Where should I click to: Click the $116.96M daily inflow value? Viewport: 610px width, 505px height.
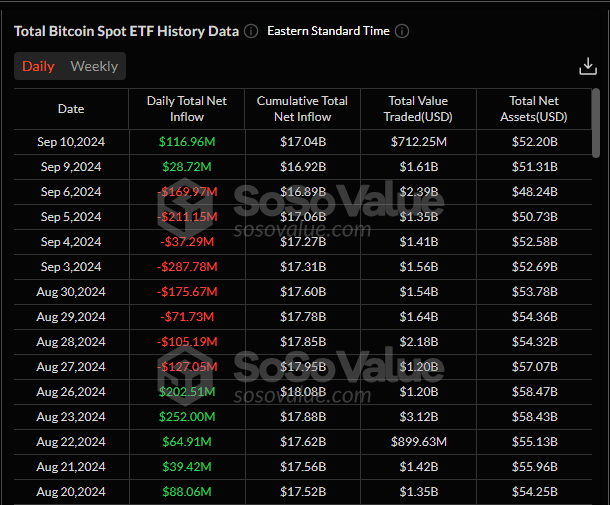click(187, 142)
